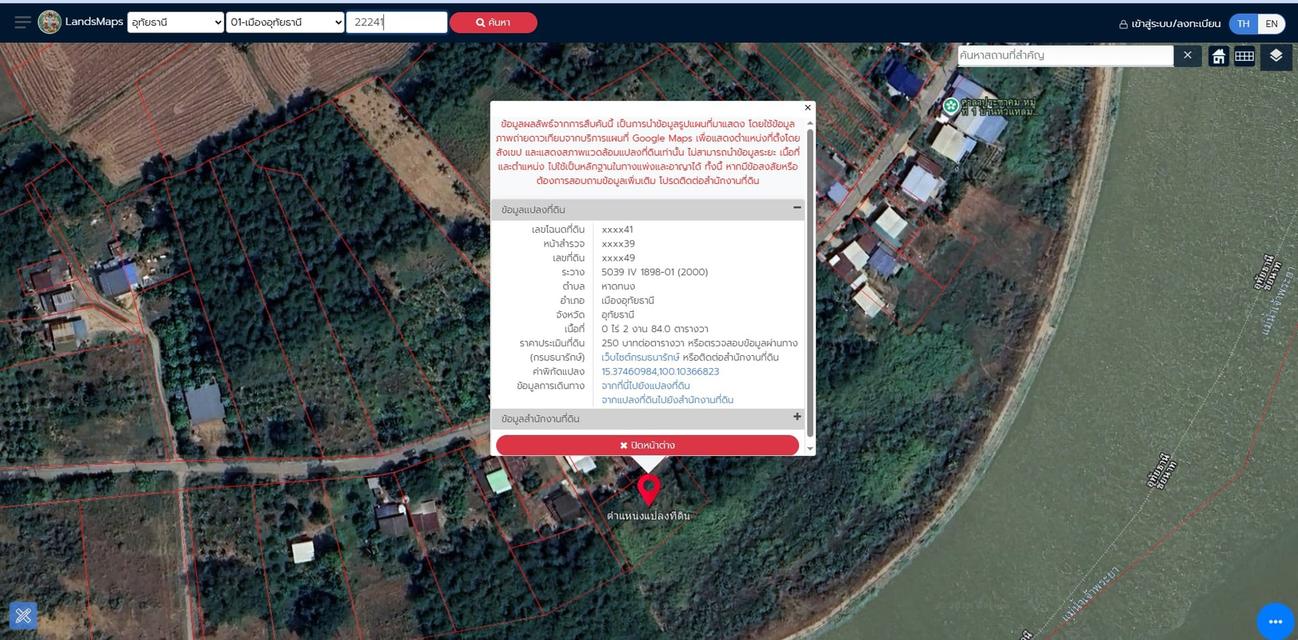Screen dimensions: 1298x640
Task: Switch language to TH
Action: coord(1243,23)
